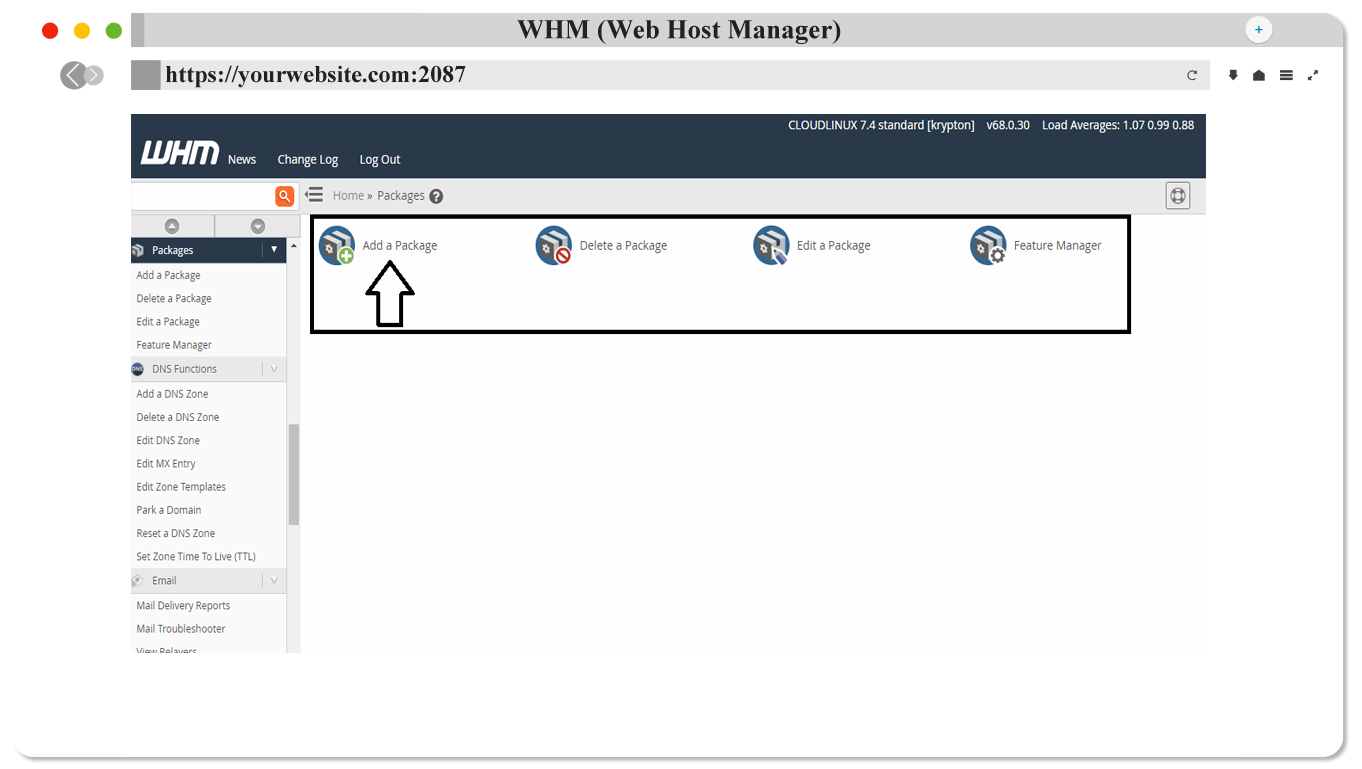Select Feature Manager in sidebar

174,345
